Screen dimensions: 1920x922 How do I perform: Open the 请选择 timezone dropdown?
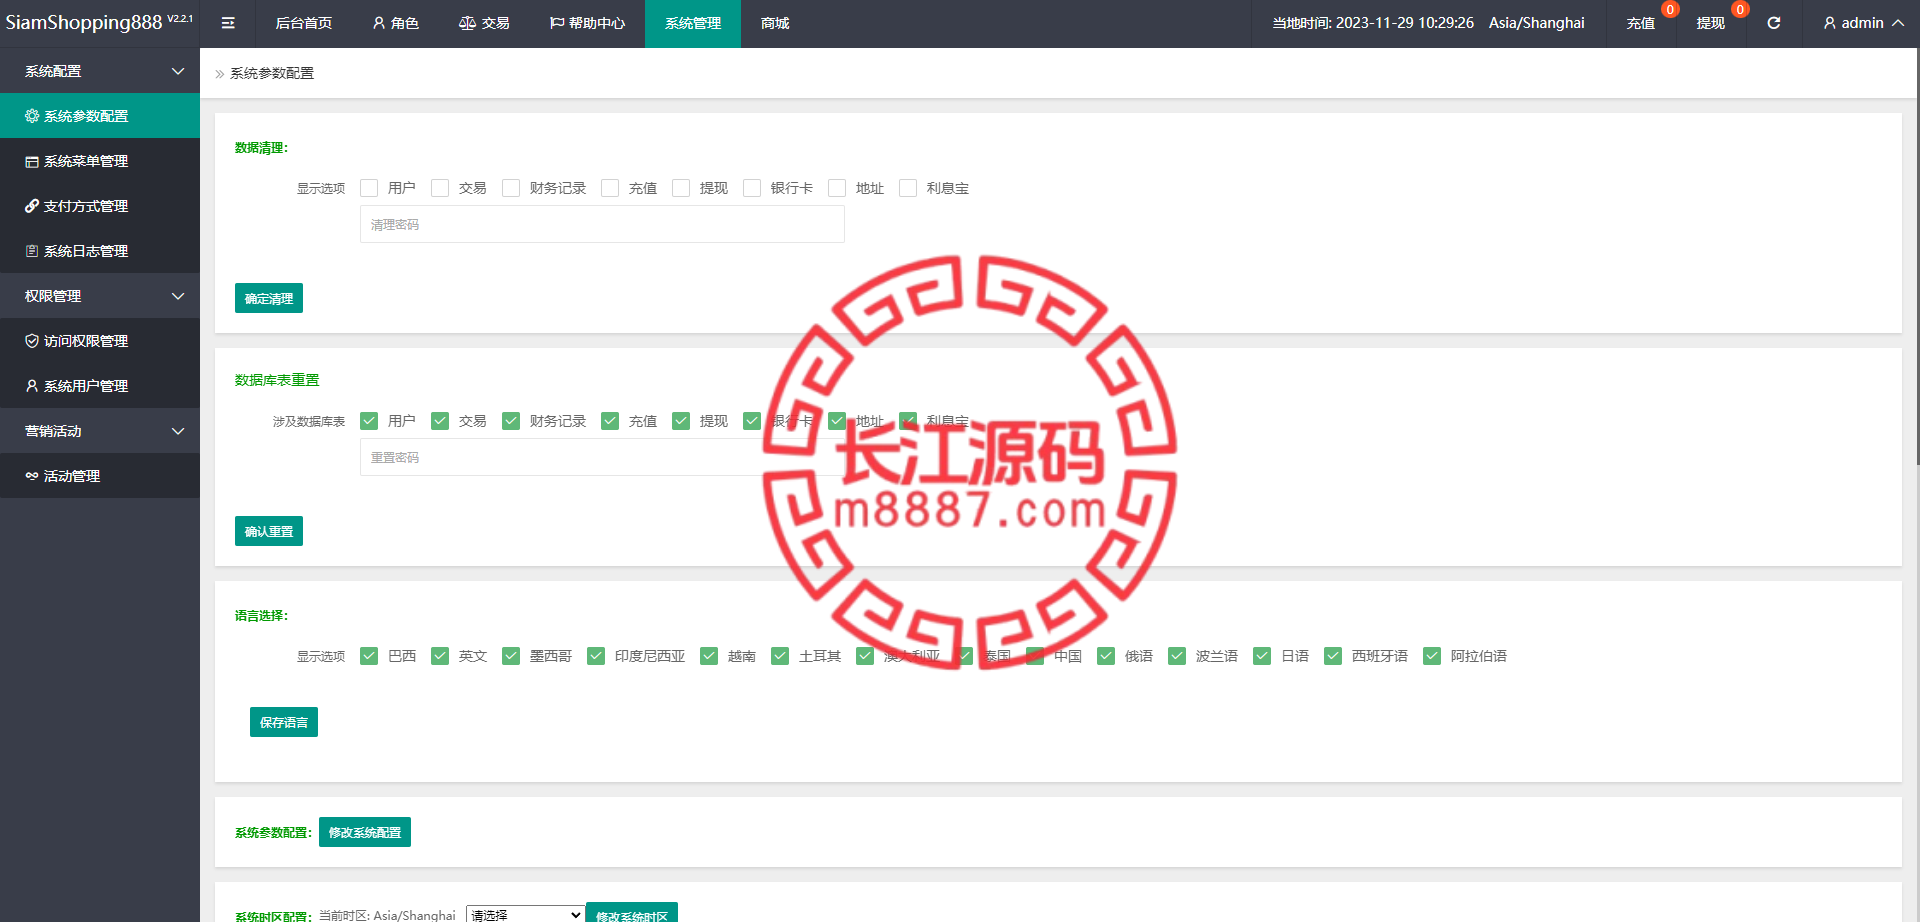[526, 914]
